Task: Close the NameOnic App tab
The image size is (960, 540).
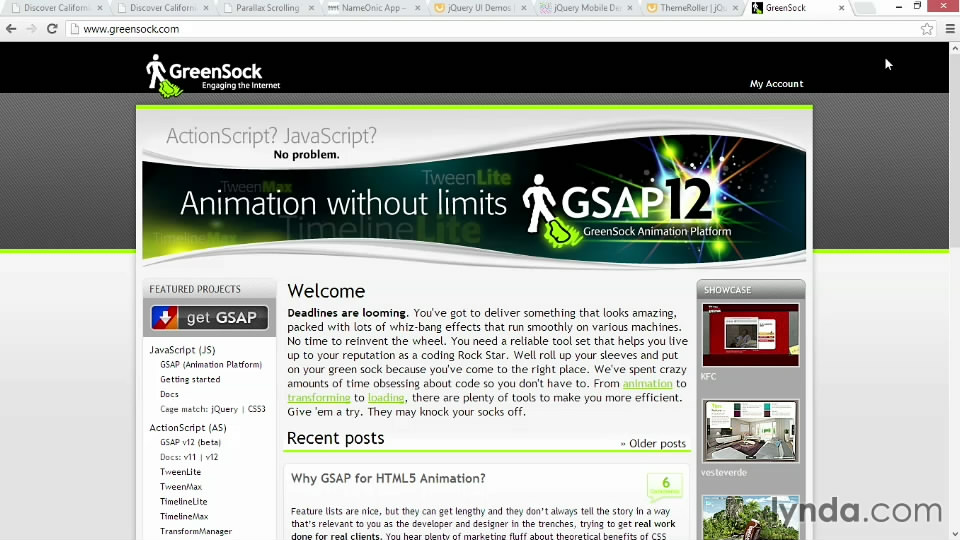Action: point(418,8)
